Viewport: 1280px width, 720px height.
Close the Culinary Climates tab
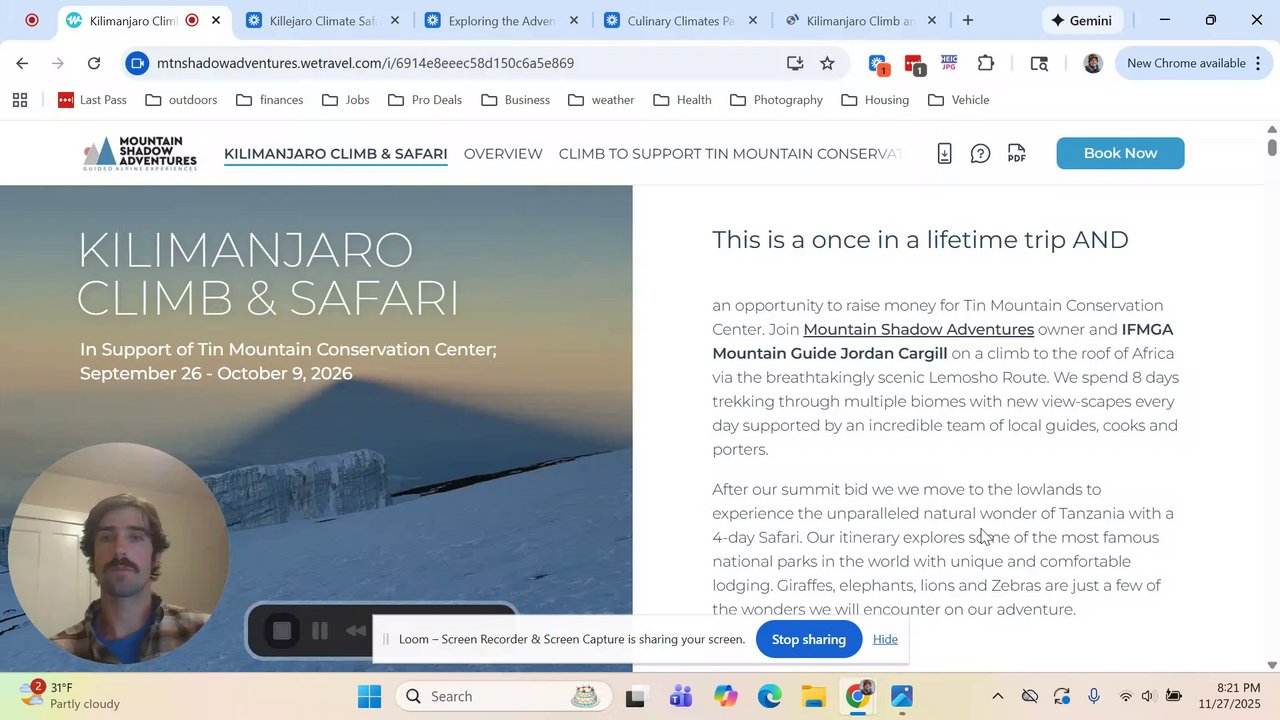tap(753, 20)
